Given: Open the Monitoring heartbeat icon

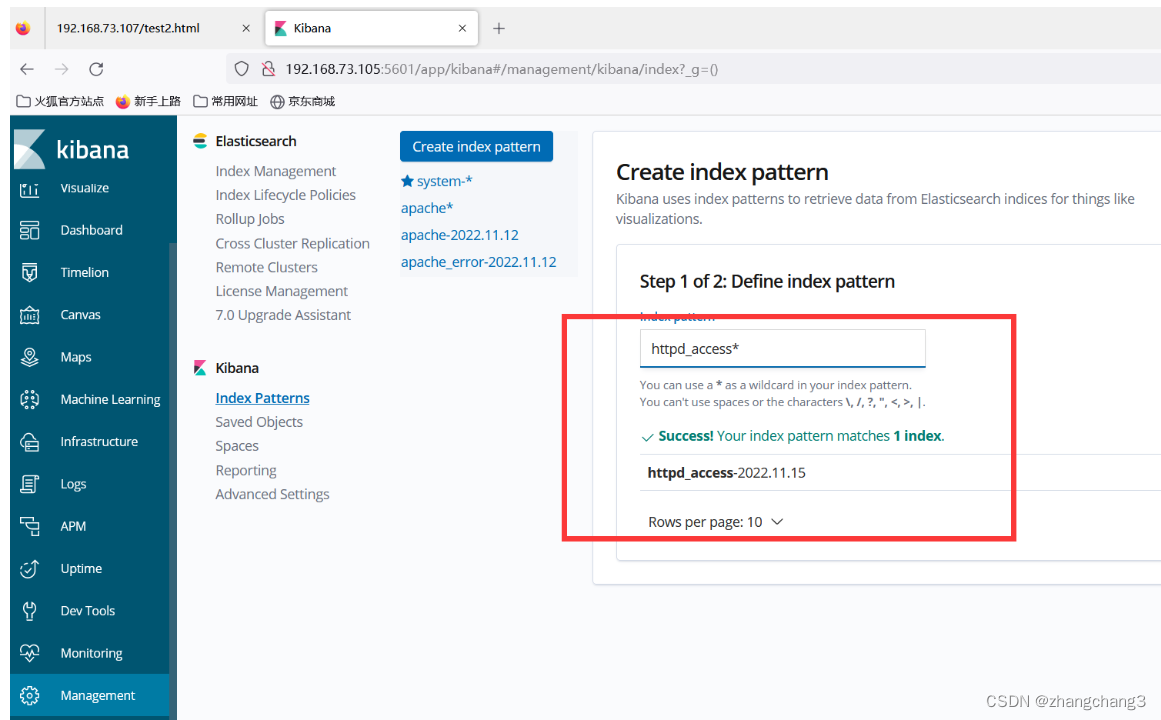Looking at the screenshot, I should pos(30,653).
